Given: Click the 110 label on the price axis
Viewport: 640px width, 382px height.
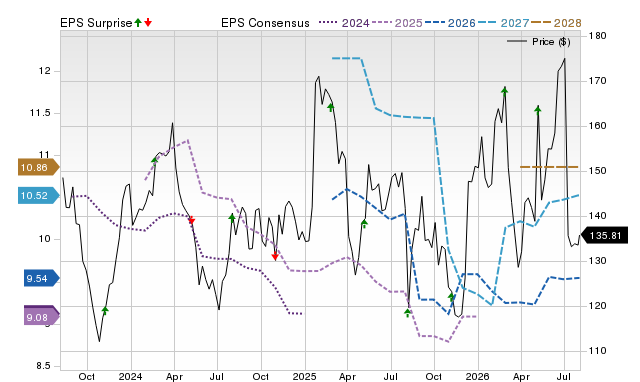Looking at the screenshot, I should 598,350.
